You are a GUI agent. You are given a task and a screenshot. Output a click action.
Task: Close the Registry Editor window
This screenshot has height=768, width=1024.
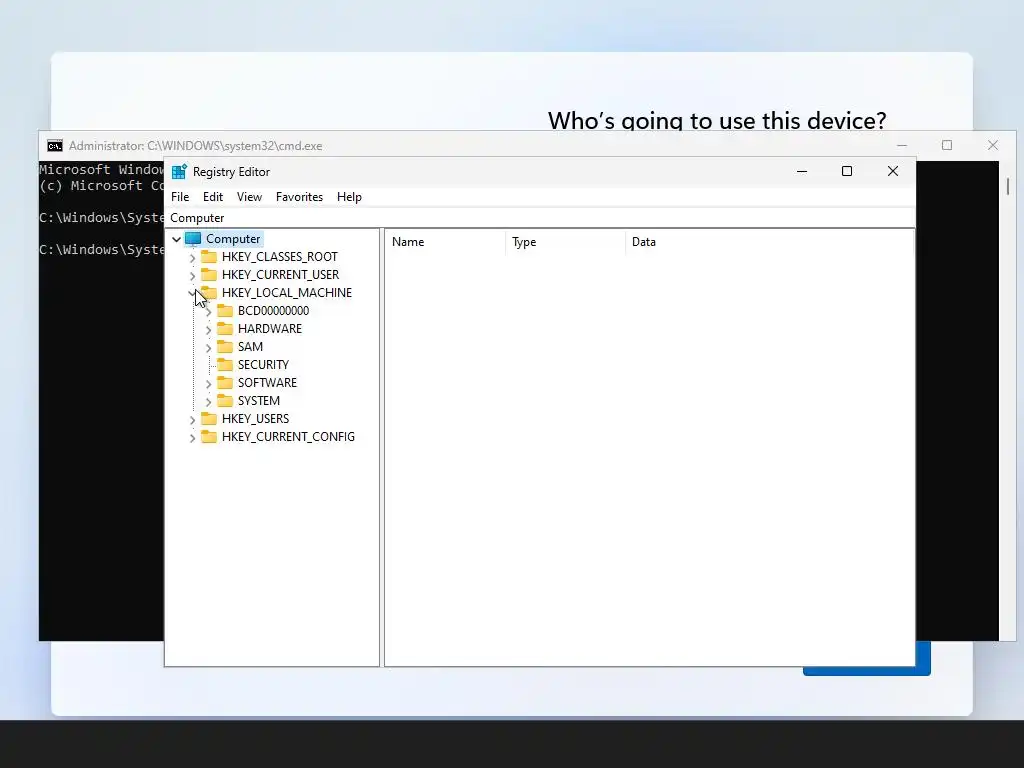pyautogui.click(x=893, y=171)
